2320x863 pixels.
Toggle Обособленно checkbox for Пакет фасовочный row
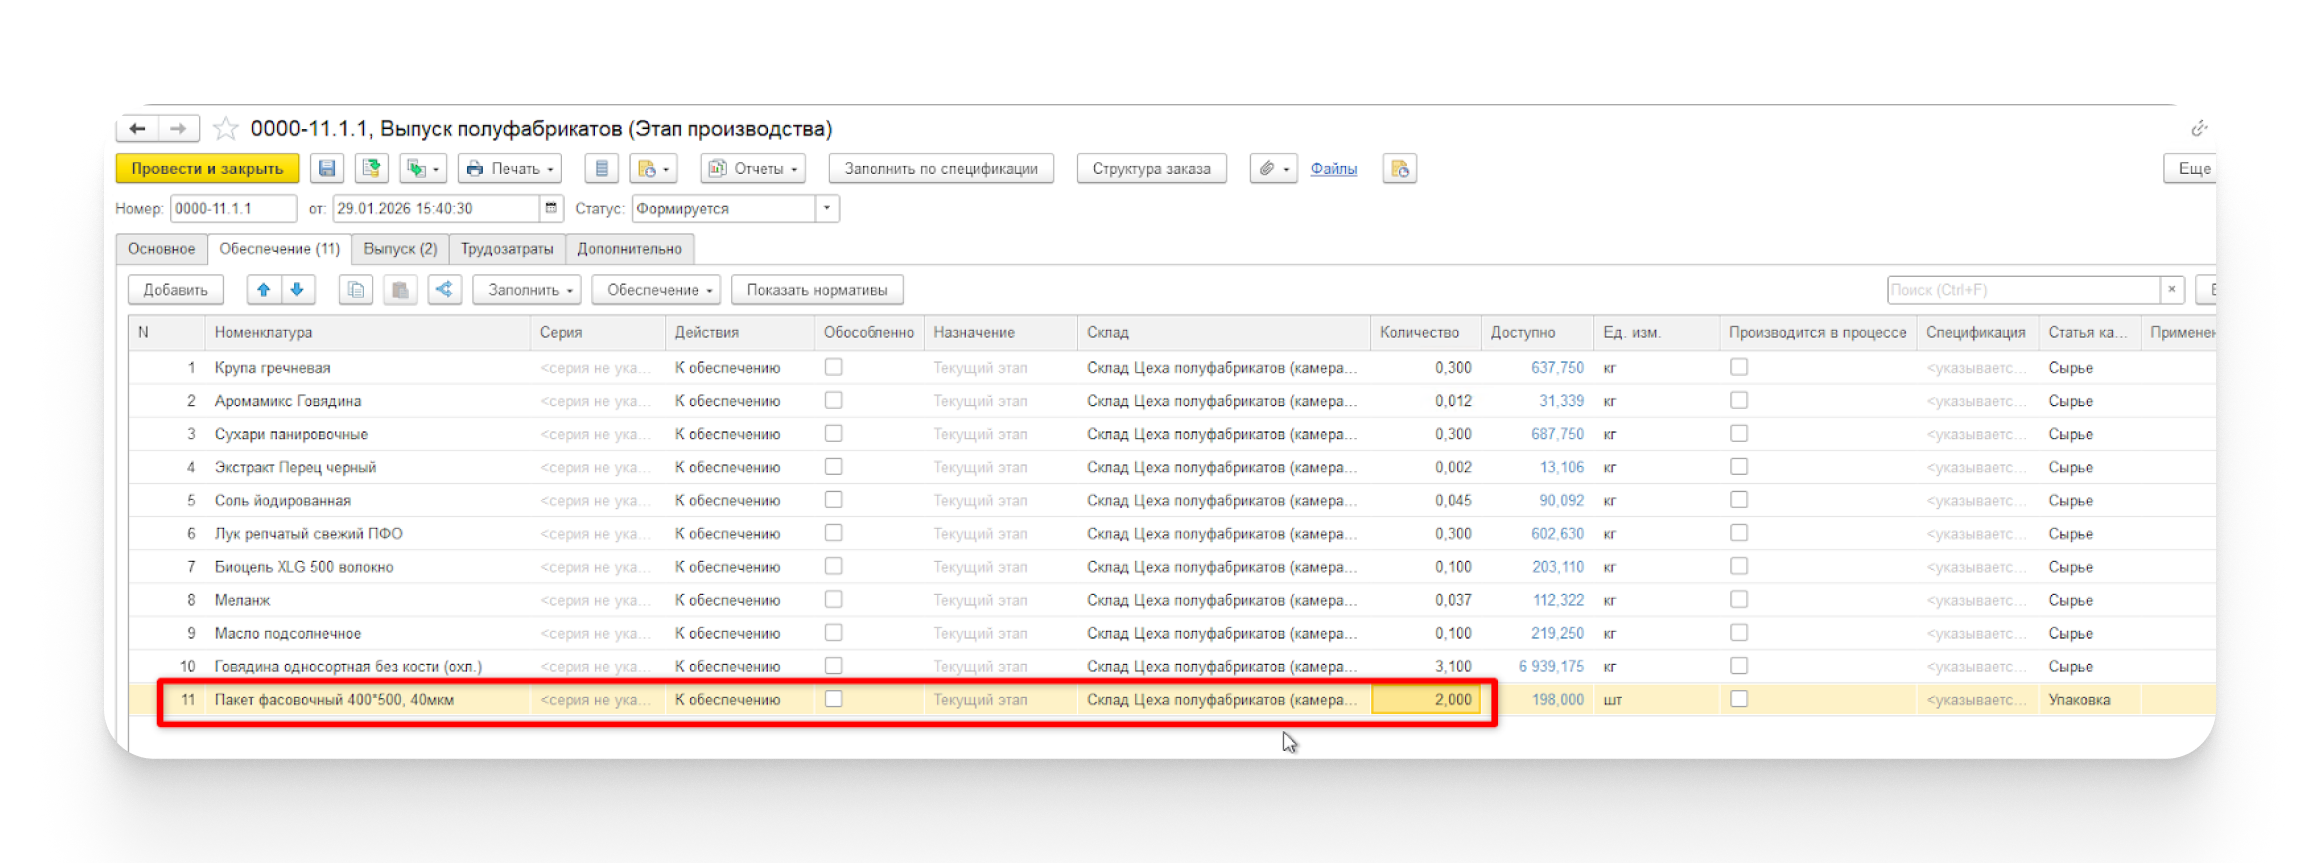[833, 699]
